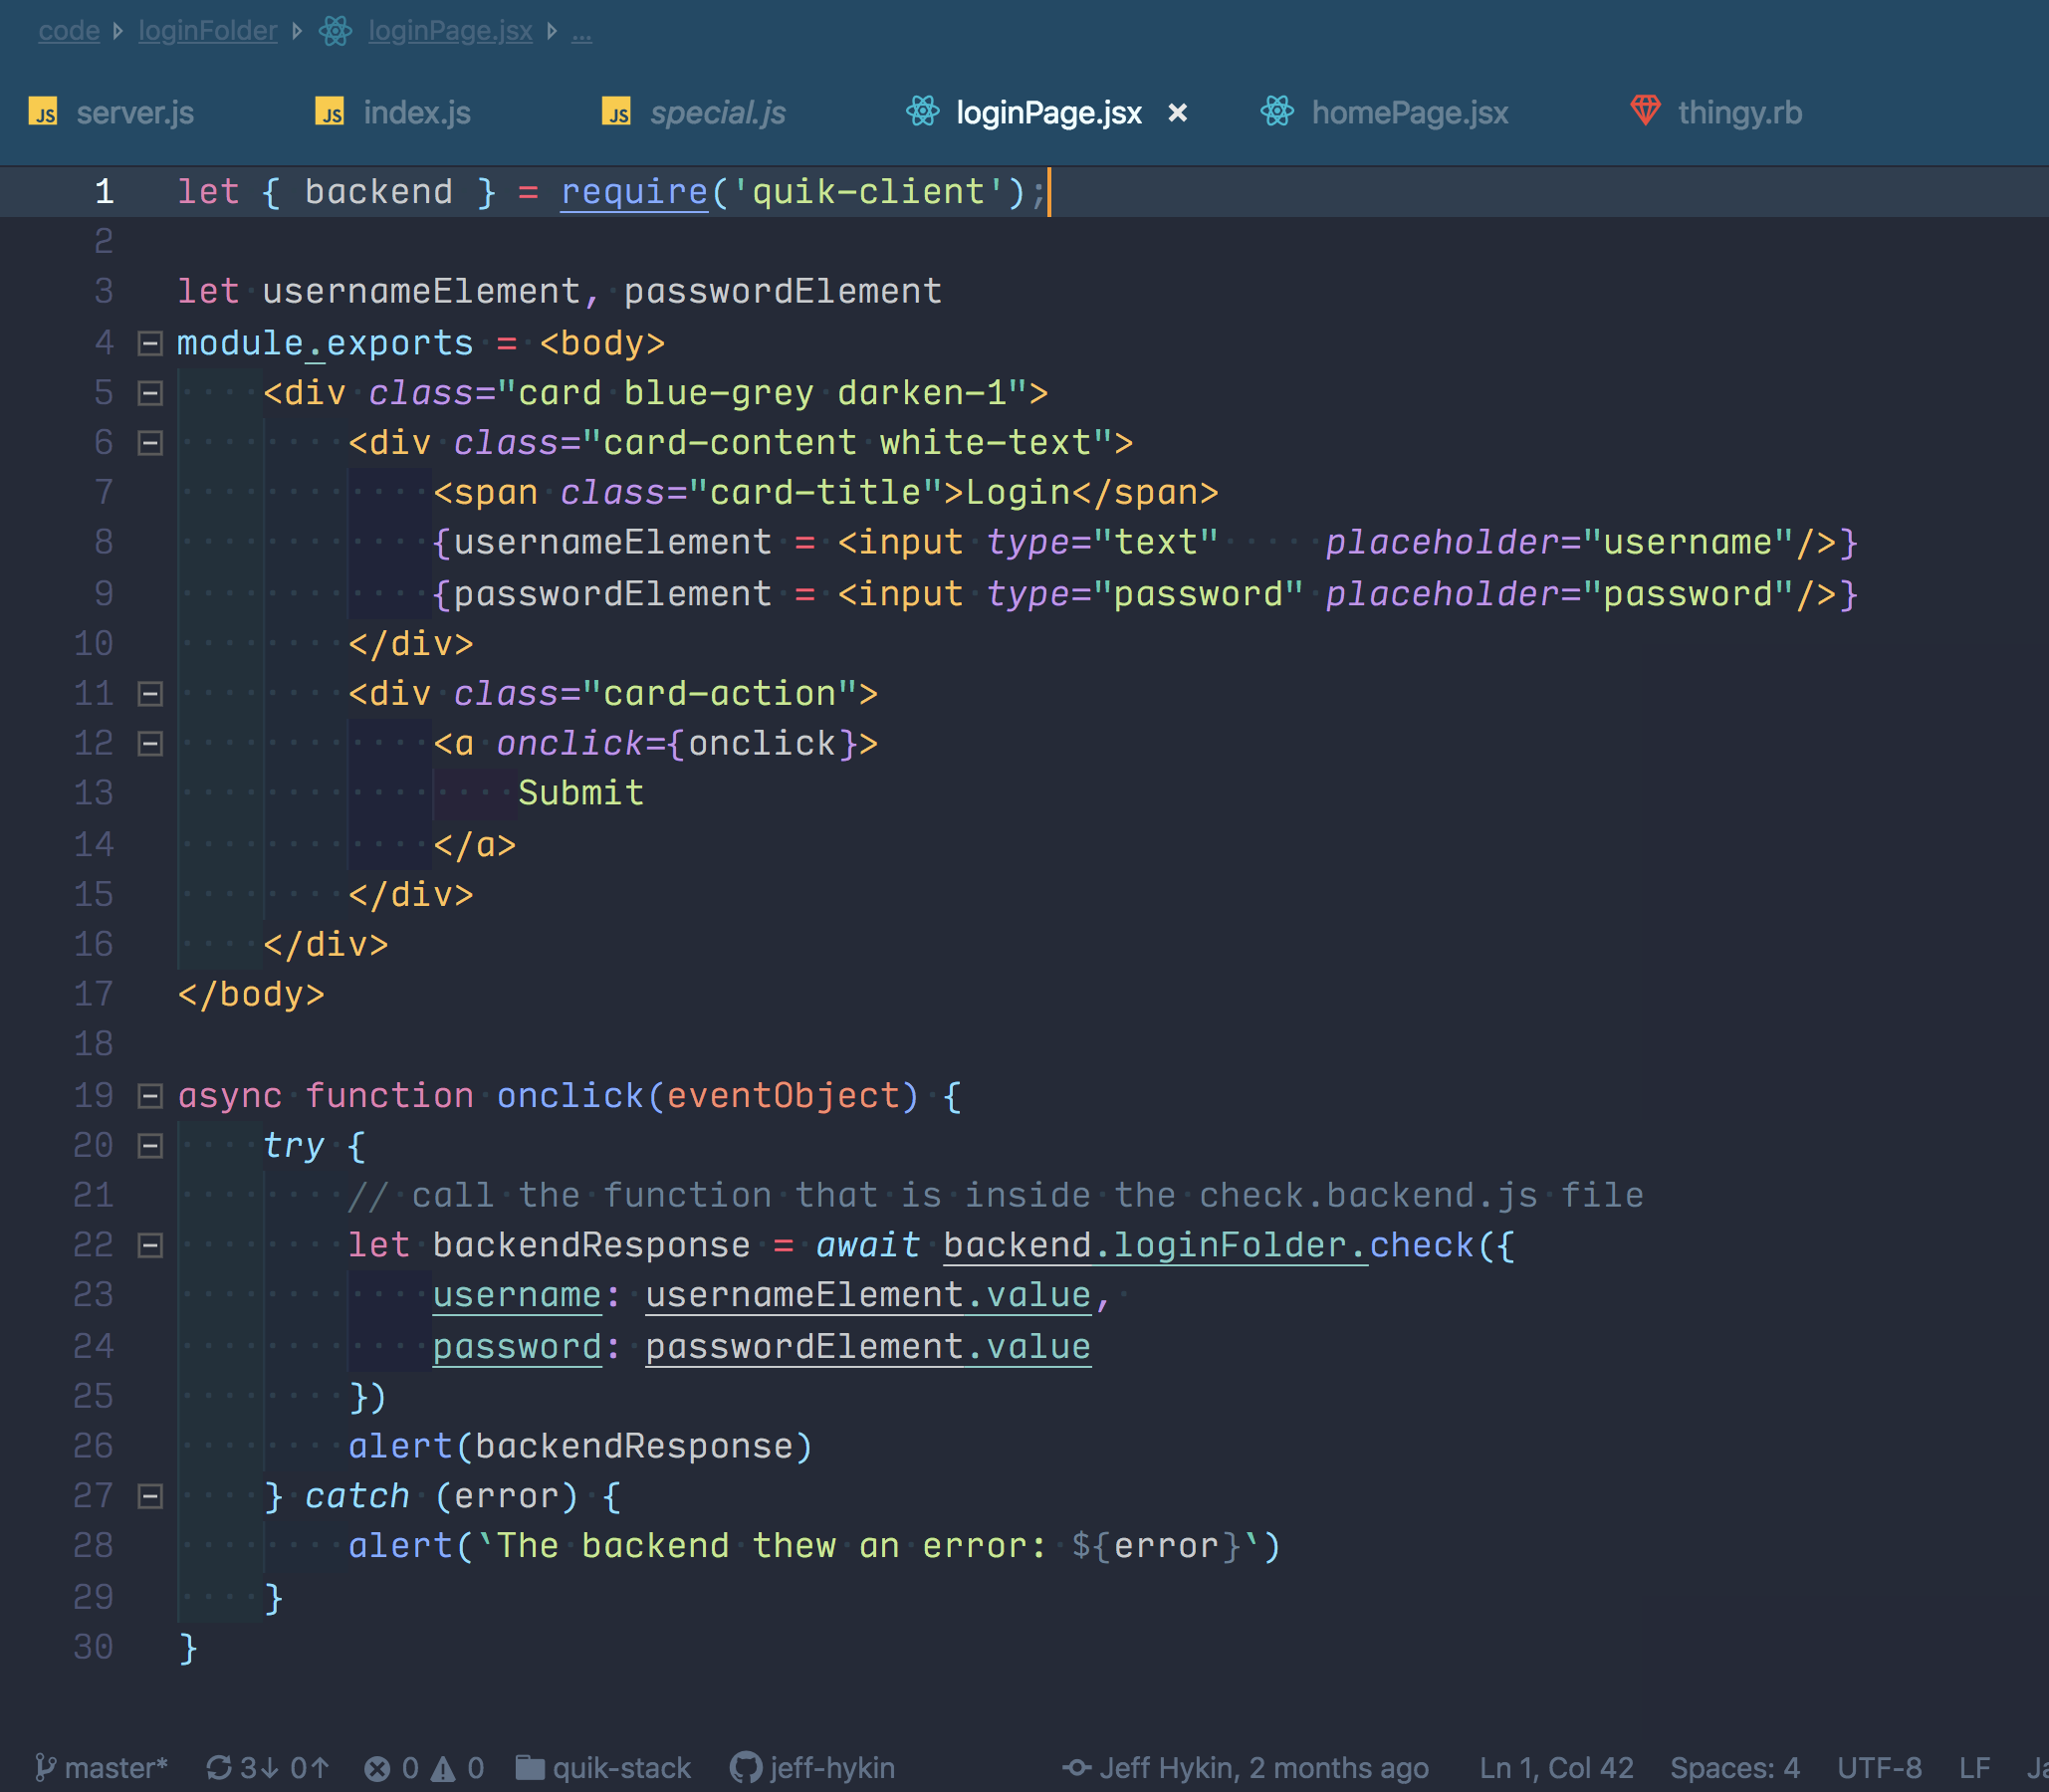The height and width of the screenshot is (1792, 2049).
Task: Click the GitHub icon in status bar
Action: (745, 1769)
